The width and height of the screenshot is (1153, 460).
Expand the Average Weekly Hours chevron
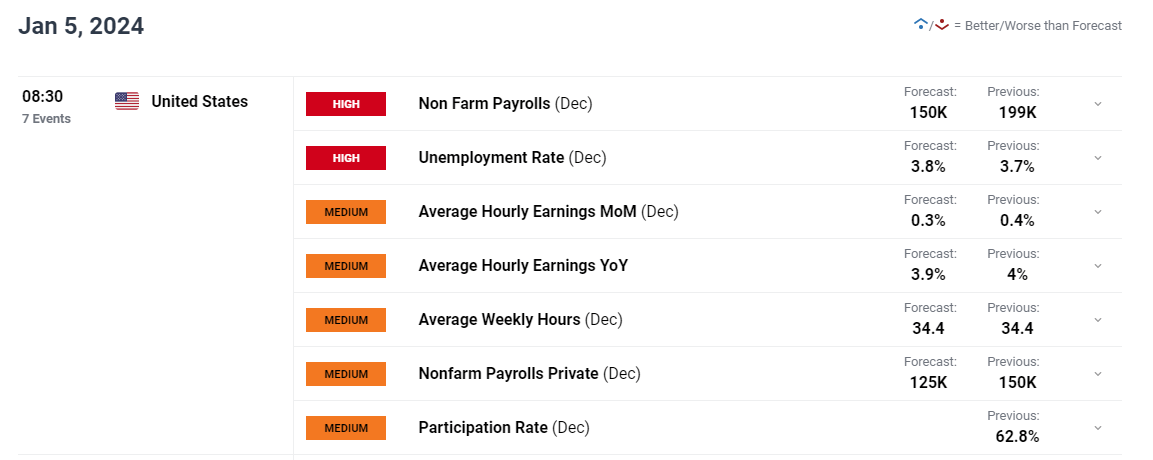click(x=1097, y=320)
